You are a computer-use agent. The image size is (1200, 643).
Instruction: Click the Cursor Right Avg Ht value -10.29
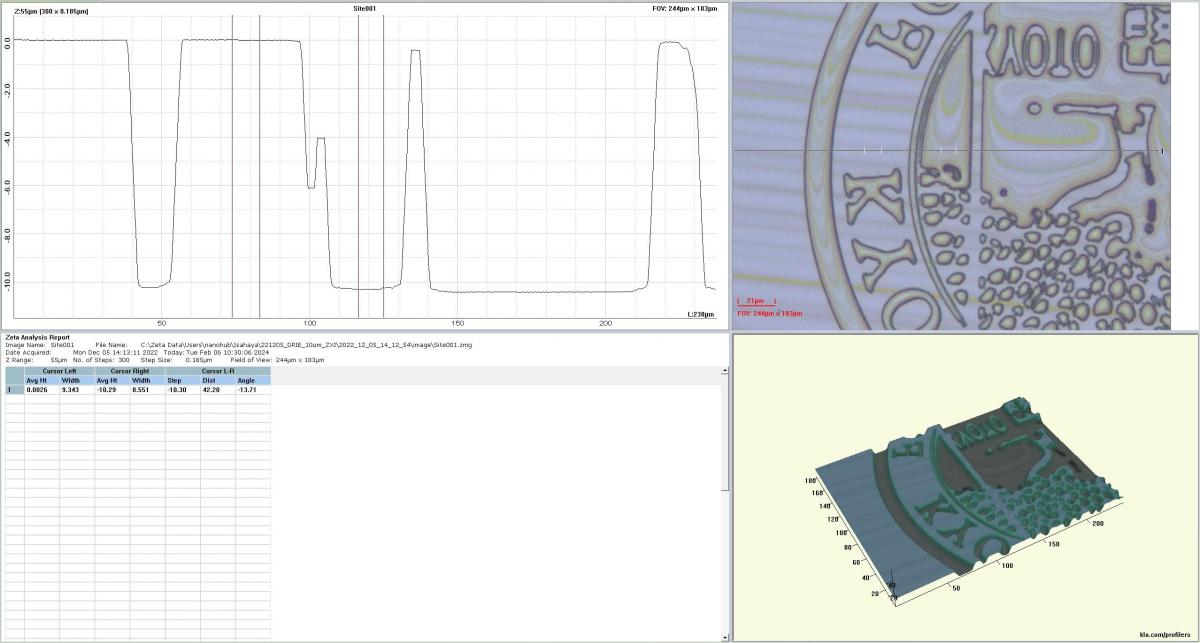tap(112, 390)
